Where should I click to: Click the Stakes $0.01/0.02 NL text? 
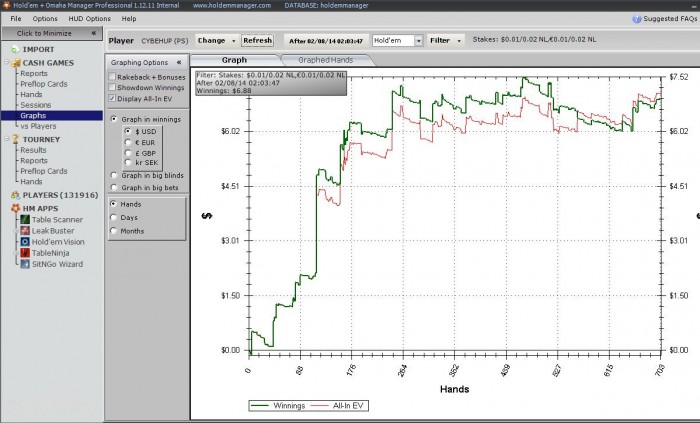click(534, 39)
